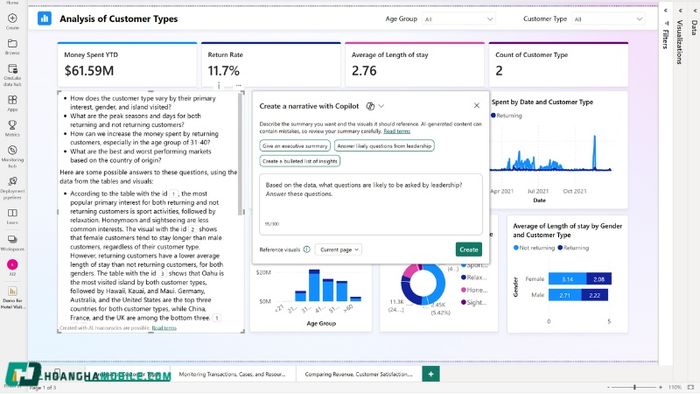Choose Create a bulleted list of insights

coord(300,161)
